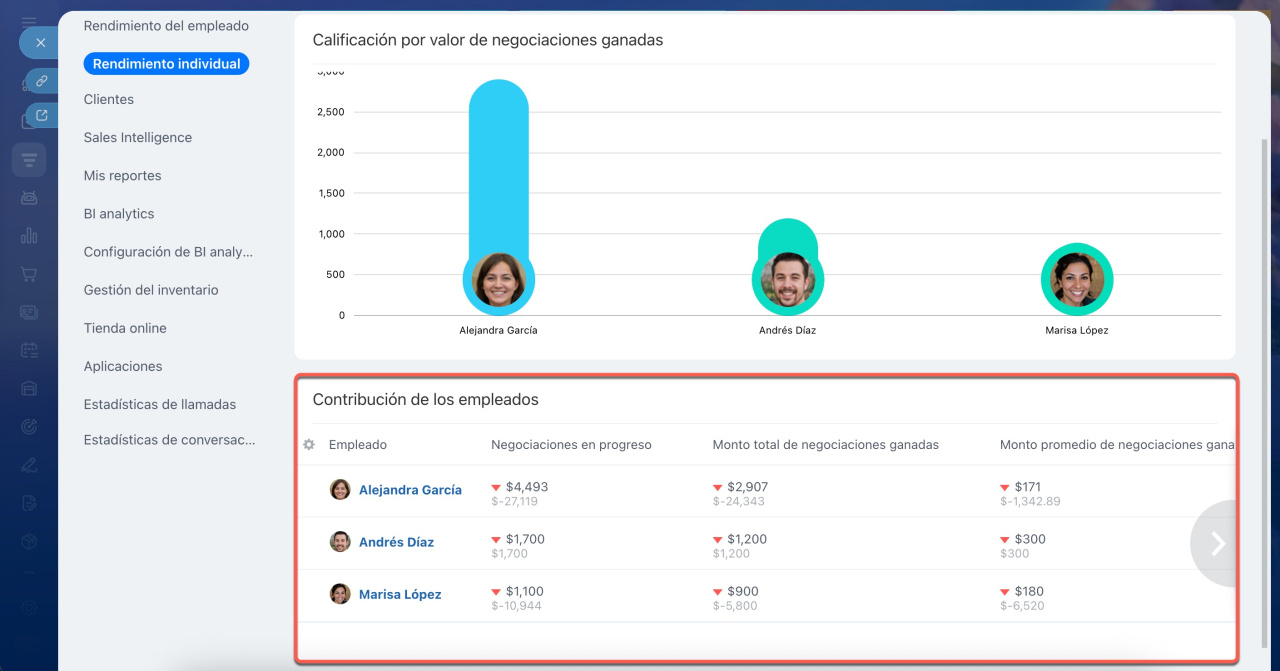1280x671 pixels.
Task: Open Estadísticas de llamadas in sidebar
Action: [x=160, y=405]
